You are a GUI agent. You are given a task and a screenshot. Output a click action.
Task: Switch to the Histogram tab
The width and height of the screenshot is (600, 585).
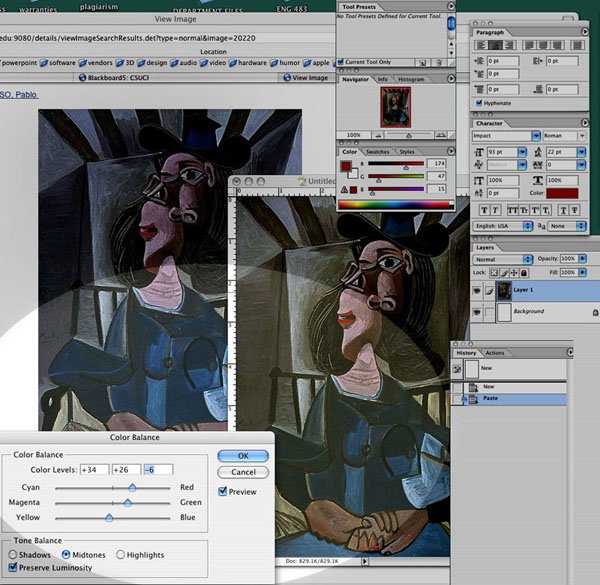point(411,79)
